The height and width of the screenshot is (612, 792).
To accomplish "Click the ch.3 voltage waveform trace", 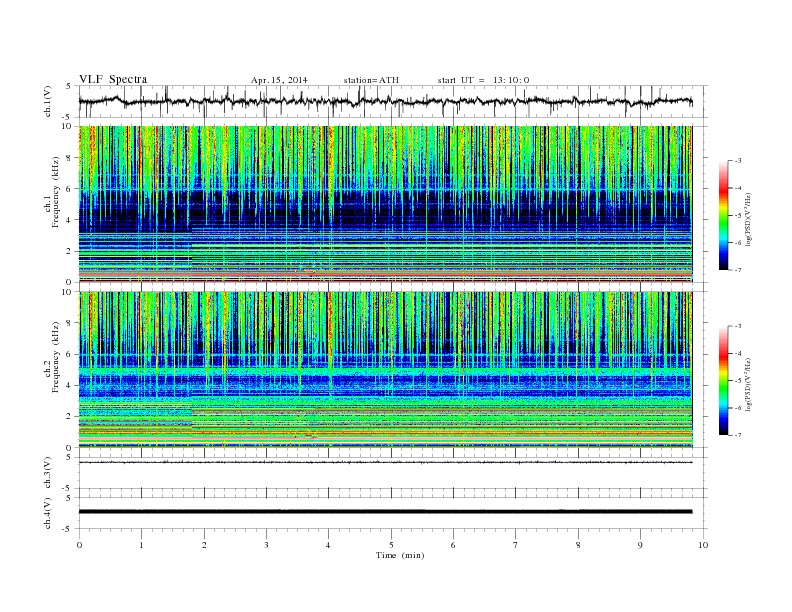I will click(385, 462).
